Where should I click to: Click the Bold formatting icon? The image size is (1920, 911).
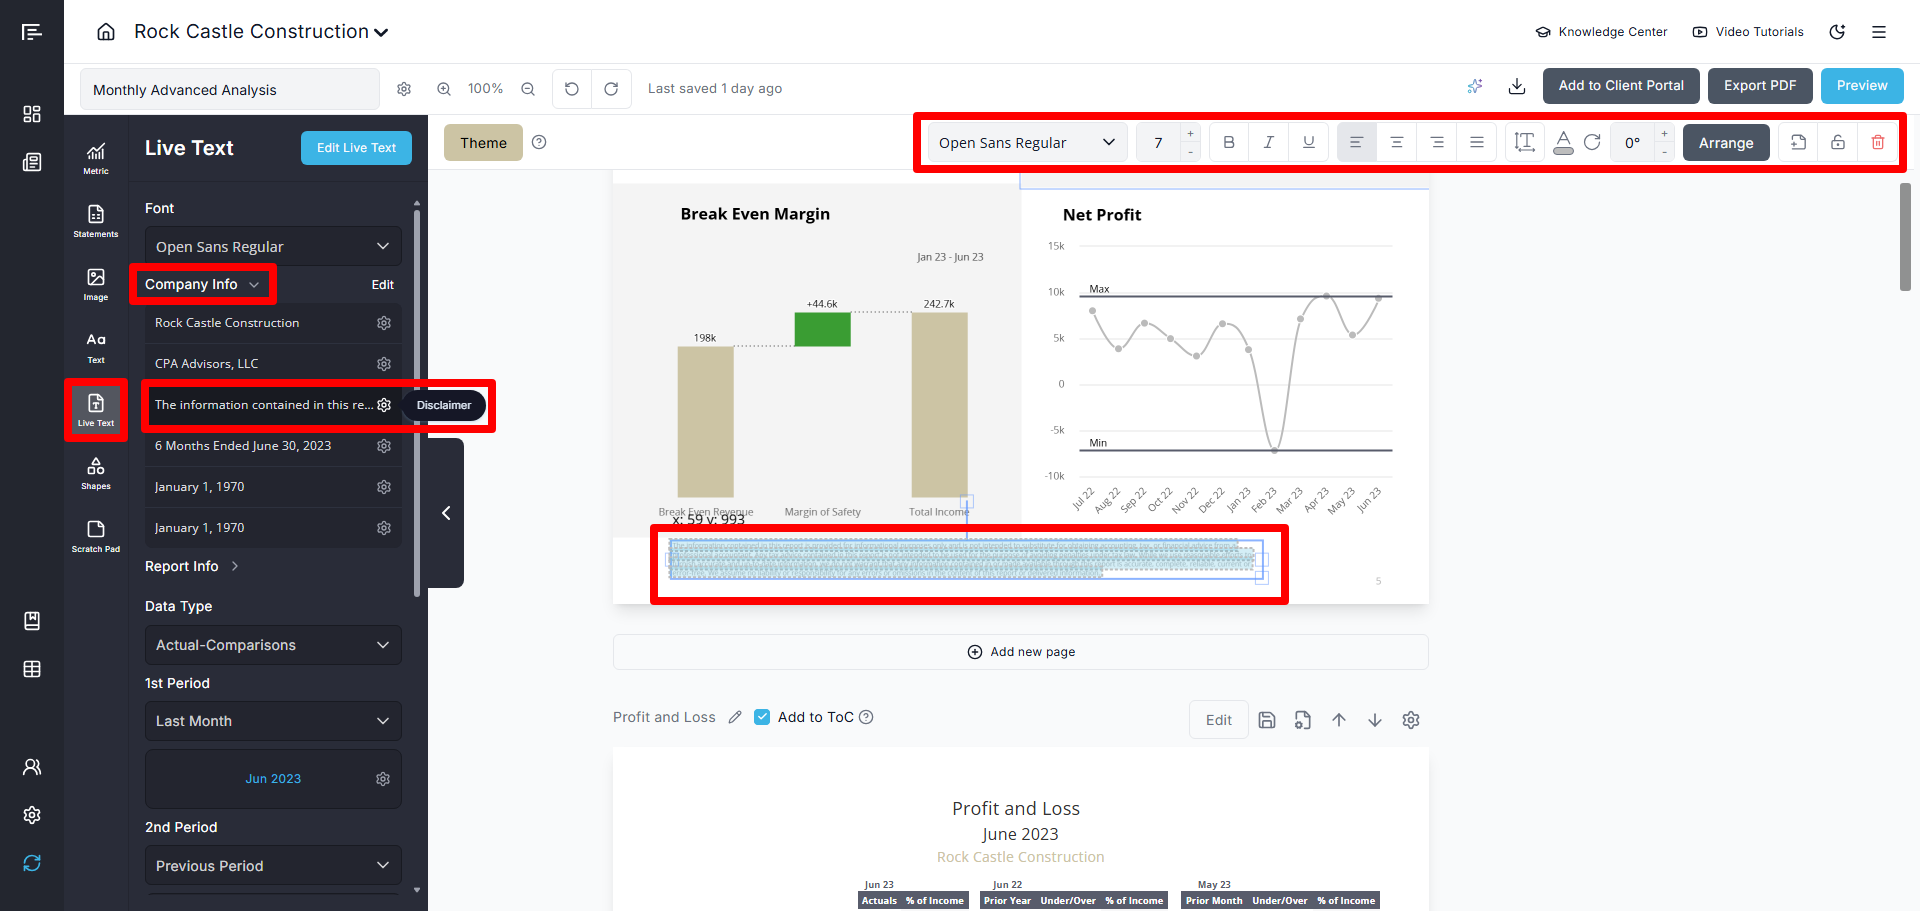pos(1229,143)
